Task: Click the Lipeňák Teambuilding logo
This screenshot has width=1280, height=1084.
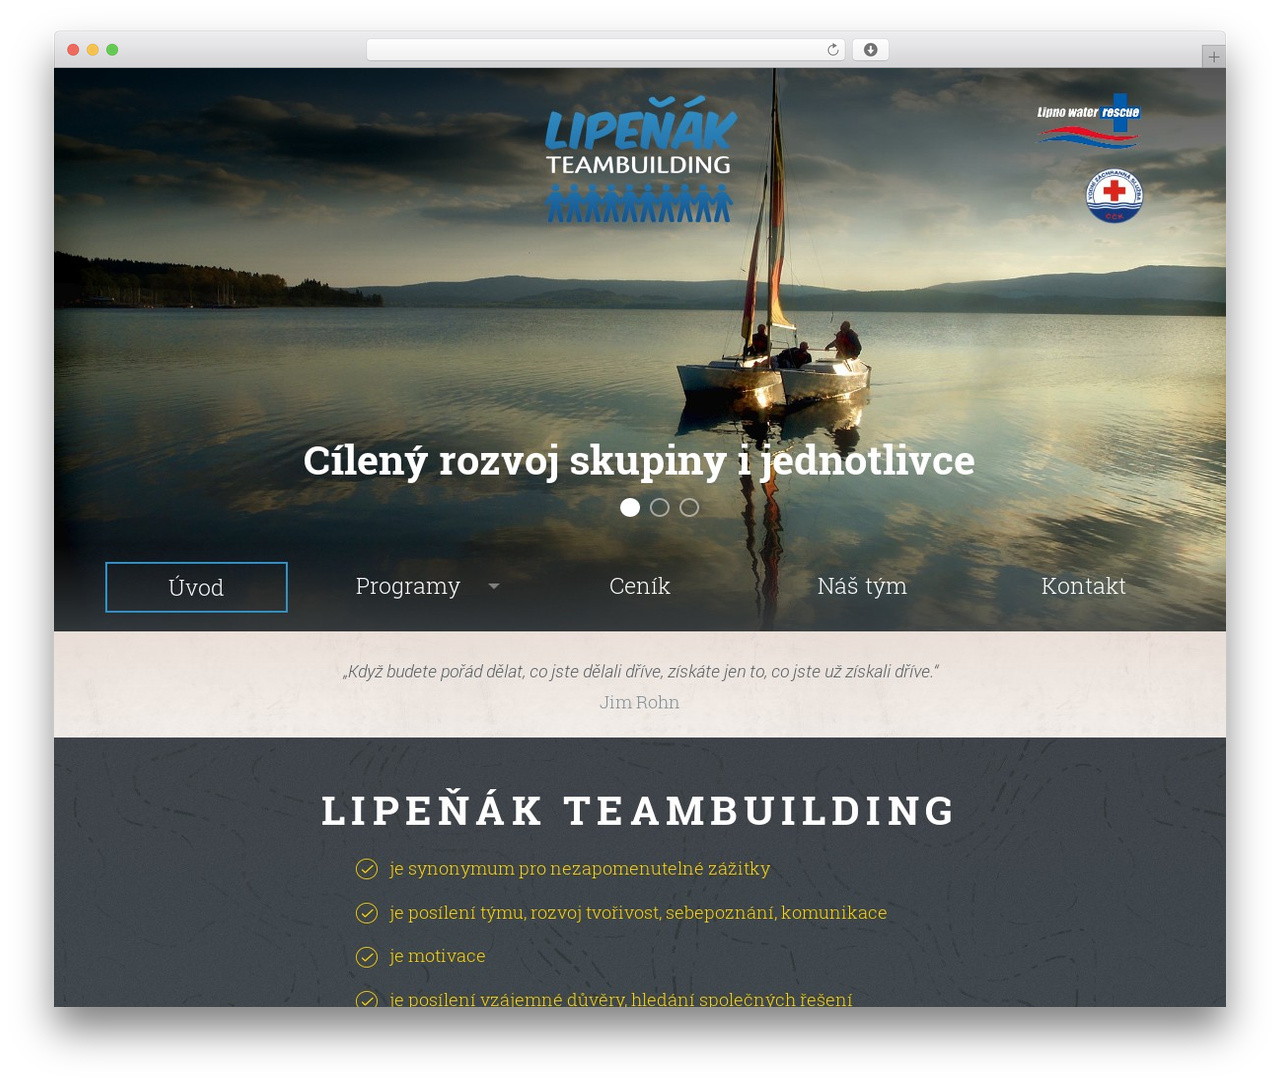Action: [640, 159]
